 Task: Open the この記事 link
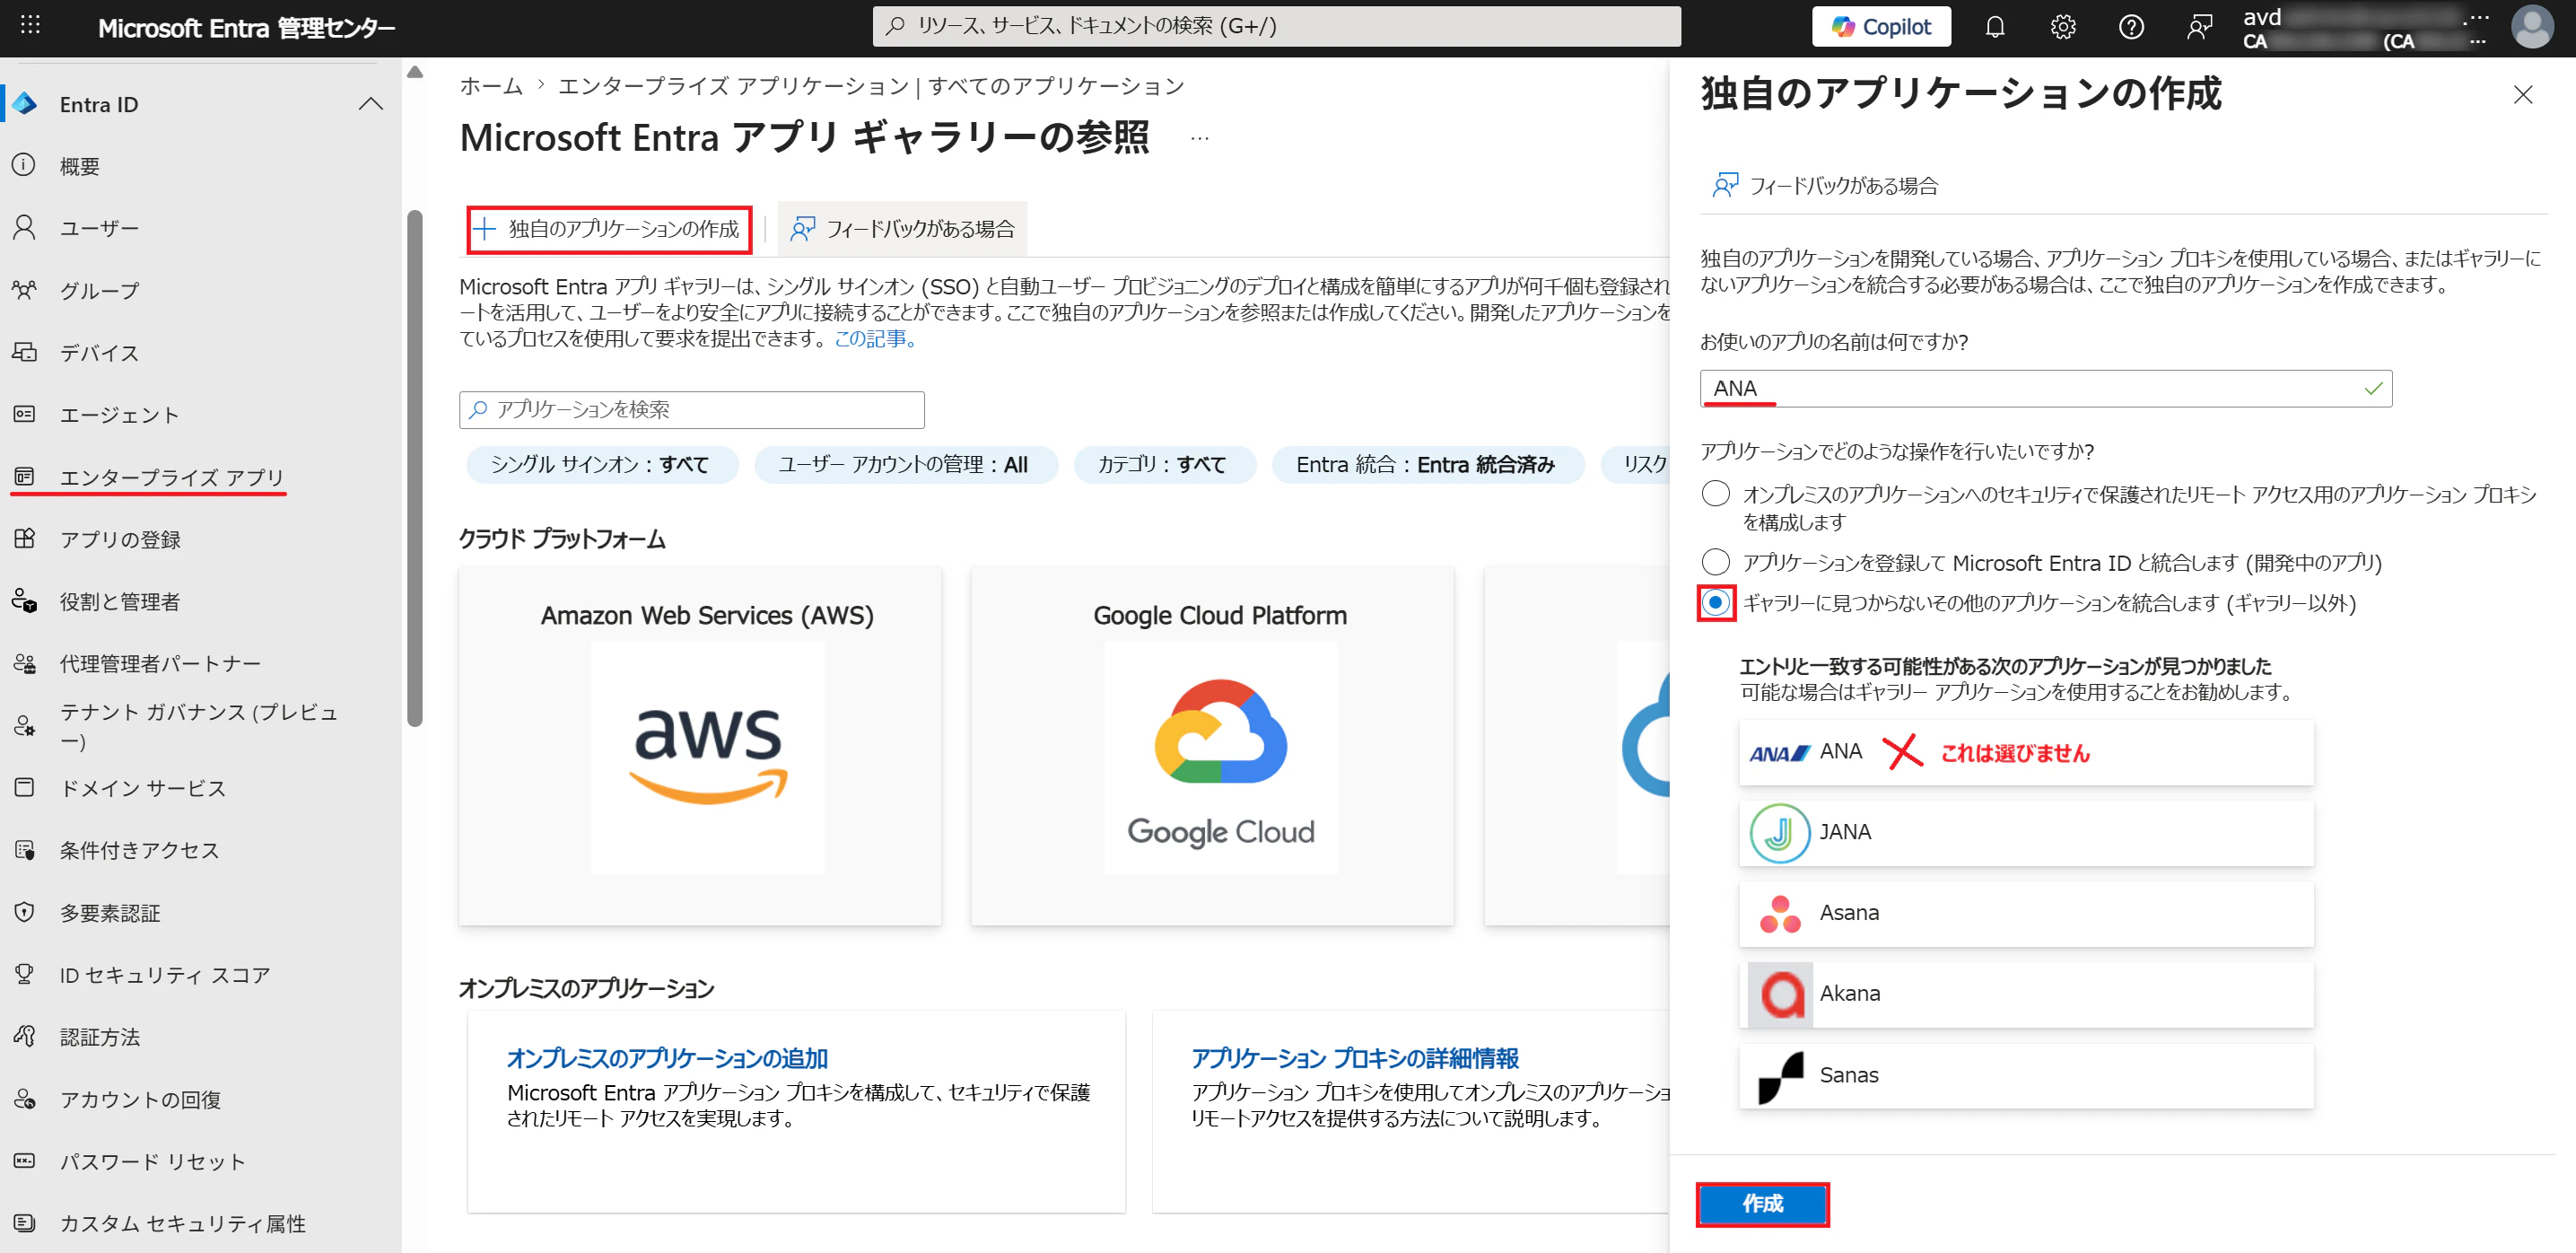click(874, 339)
